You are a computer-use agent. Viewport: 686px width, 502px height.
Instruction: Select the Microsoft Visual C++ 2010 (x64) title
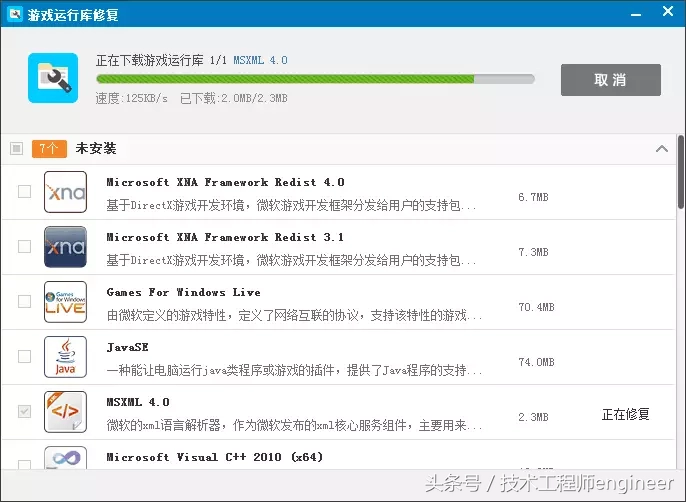(215, 457)
